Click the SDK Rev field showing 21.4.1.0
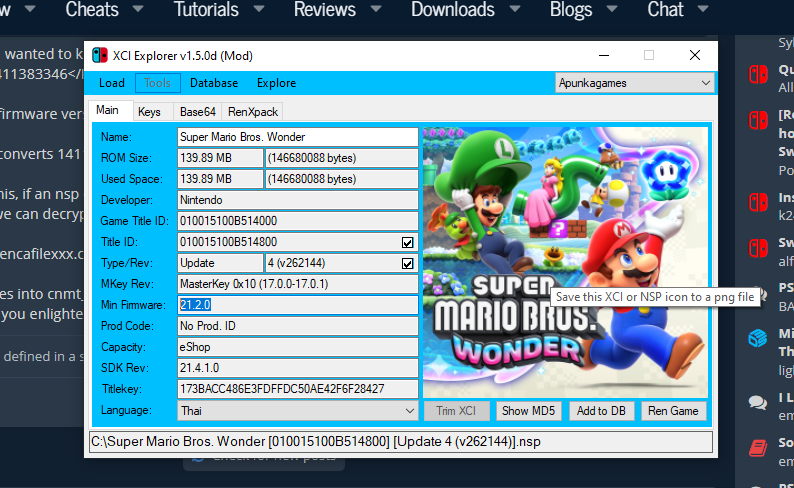The height and width of the screenshot is (488, 794). coord(298,368)
